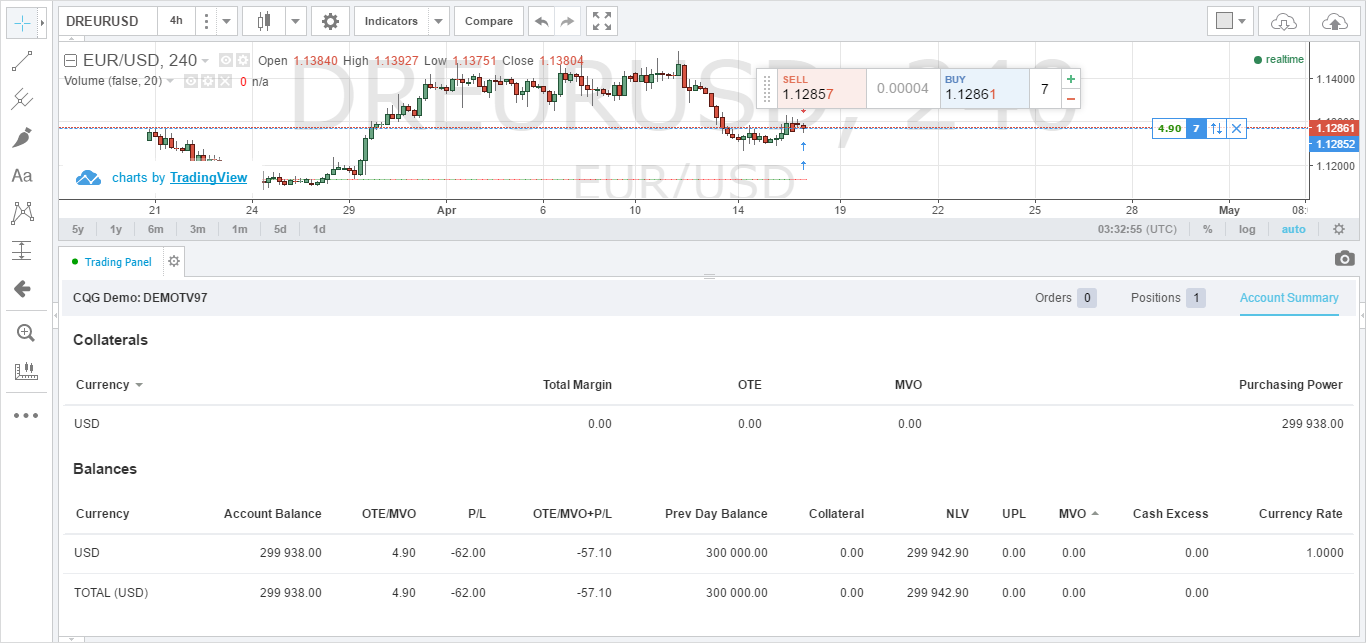Set chart range to 3m
This screenshot has height=643, width=1366.
(198, 229)
